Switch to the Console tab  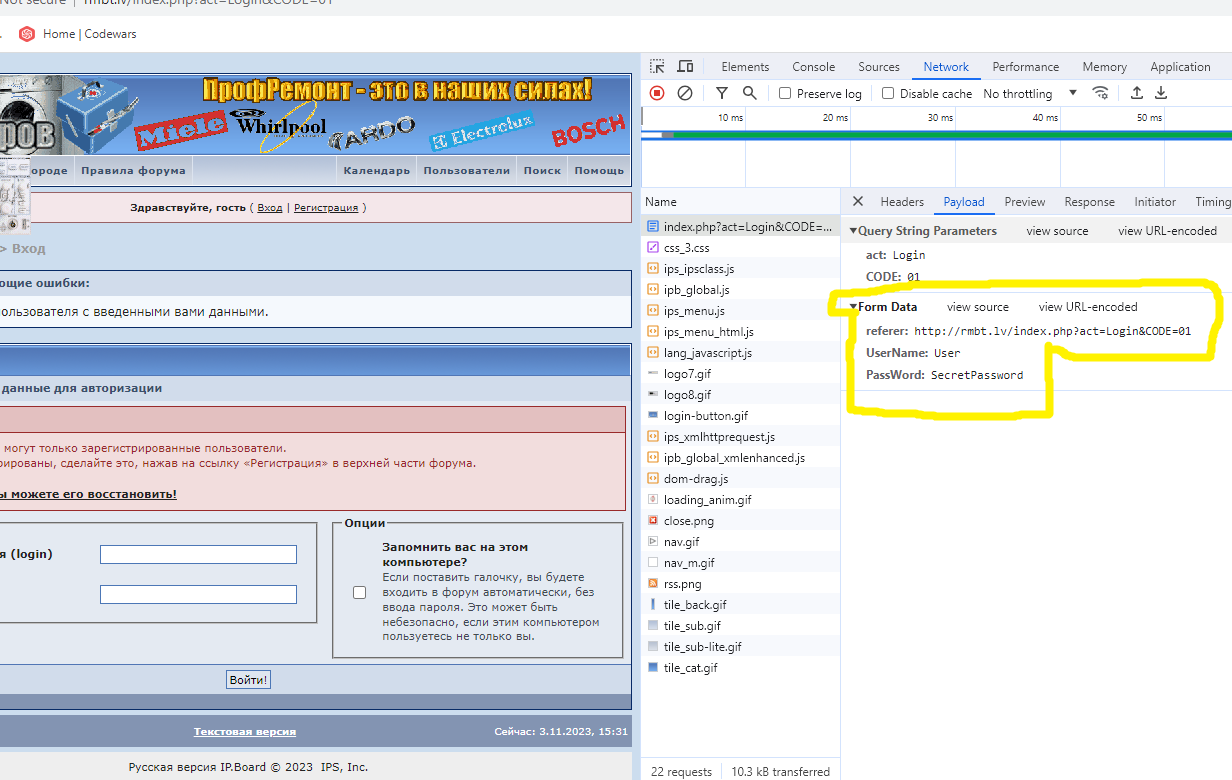pos(814,67)
